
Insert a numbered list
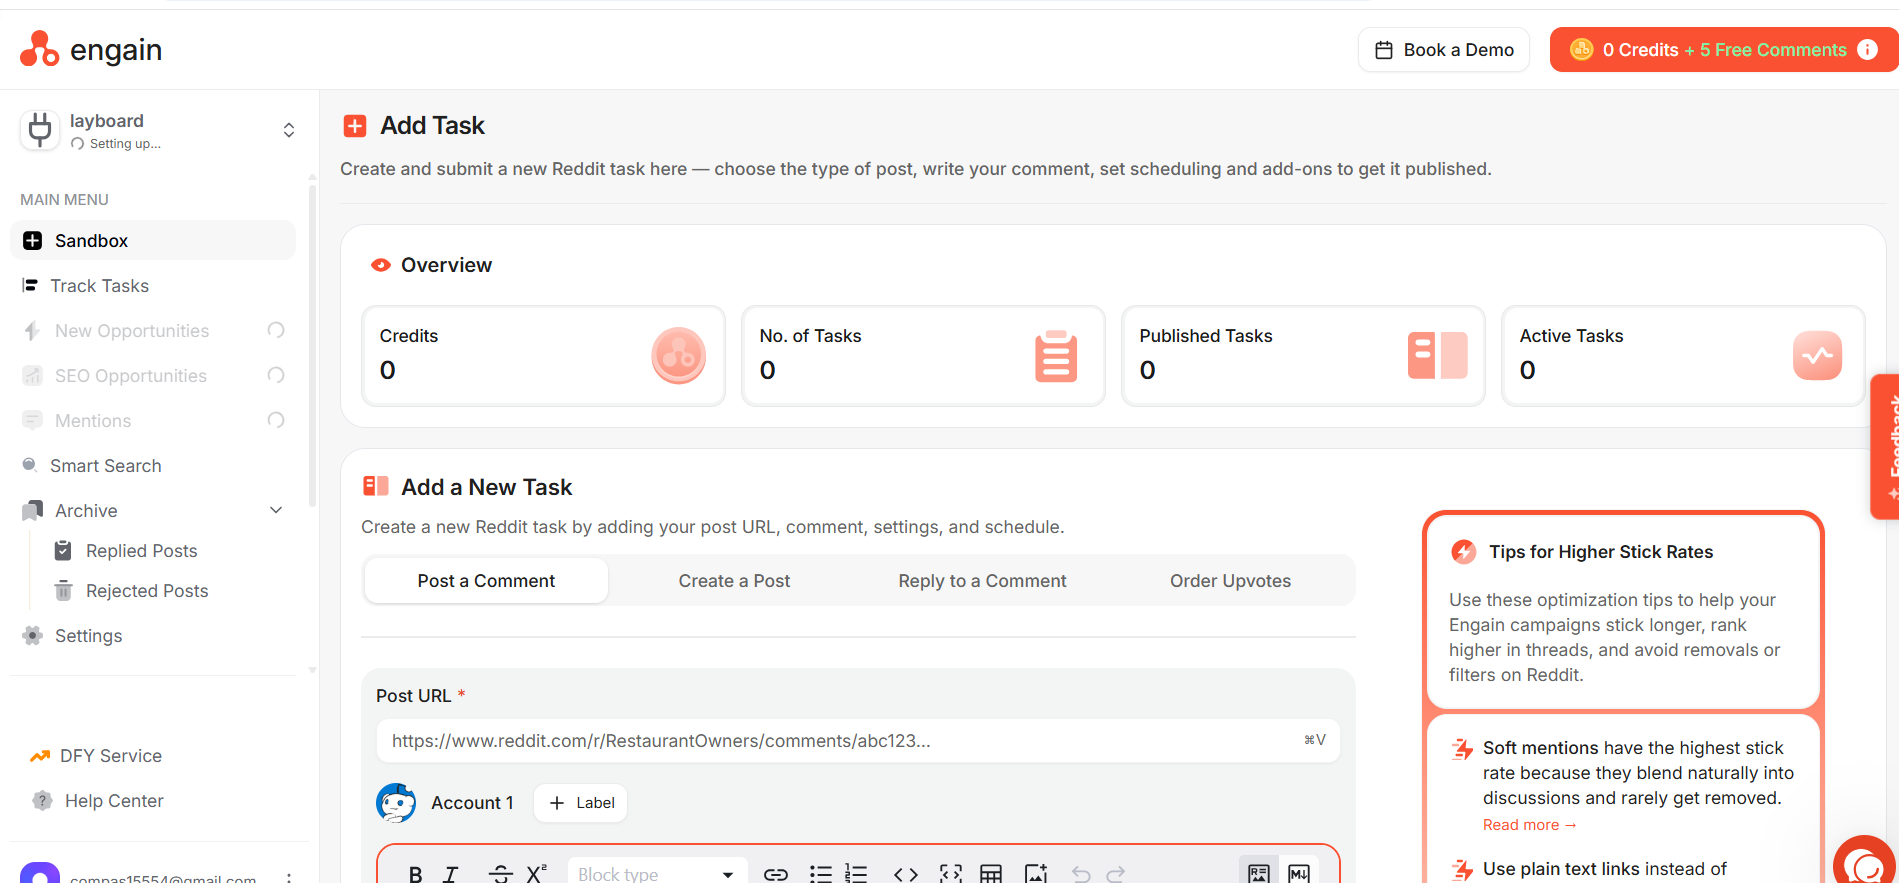[x=856, y=874]
